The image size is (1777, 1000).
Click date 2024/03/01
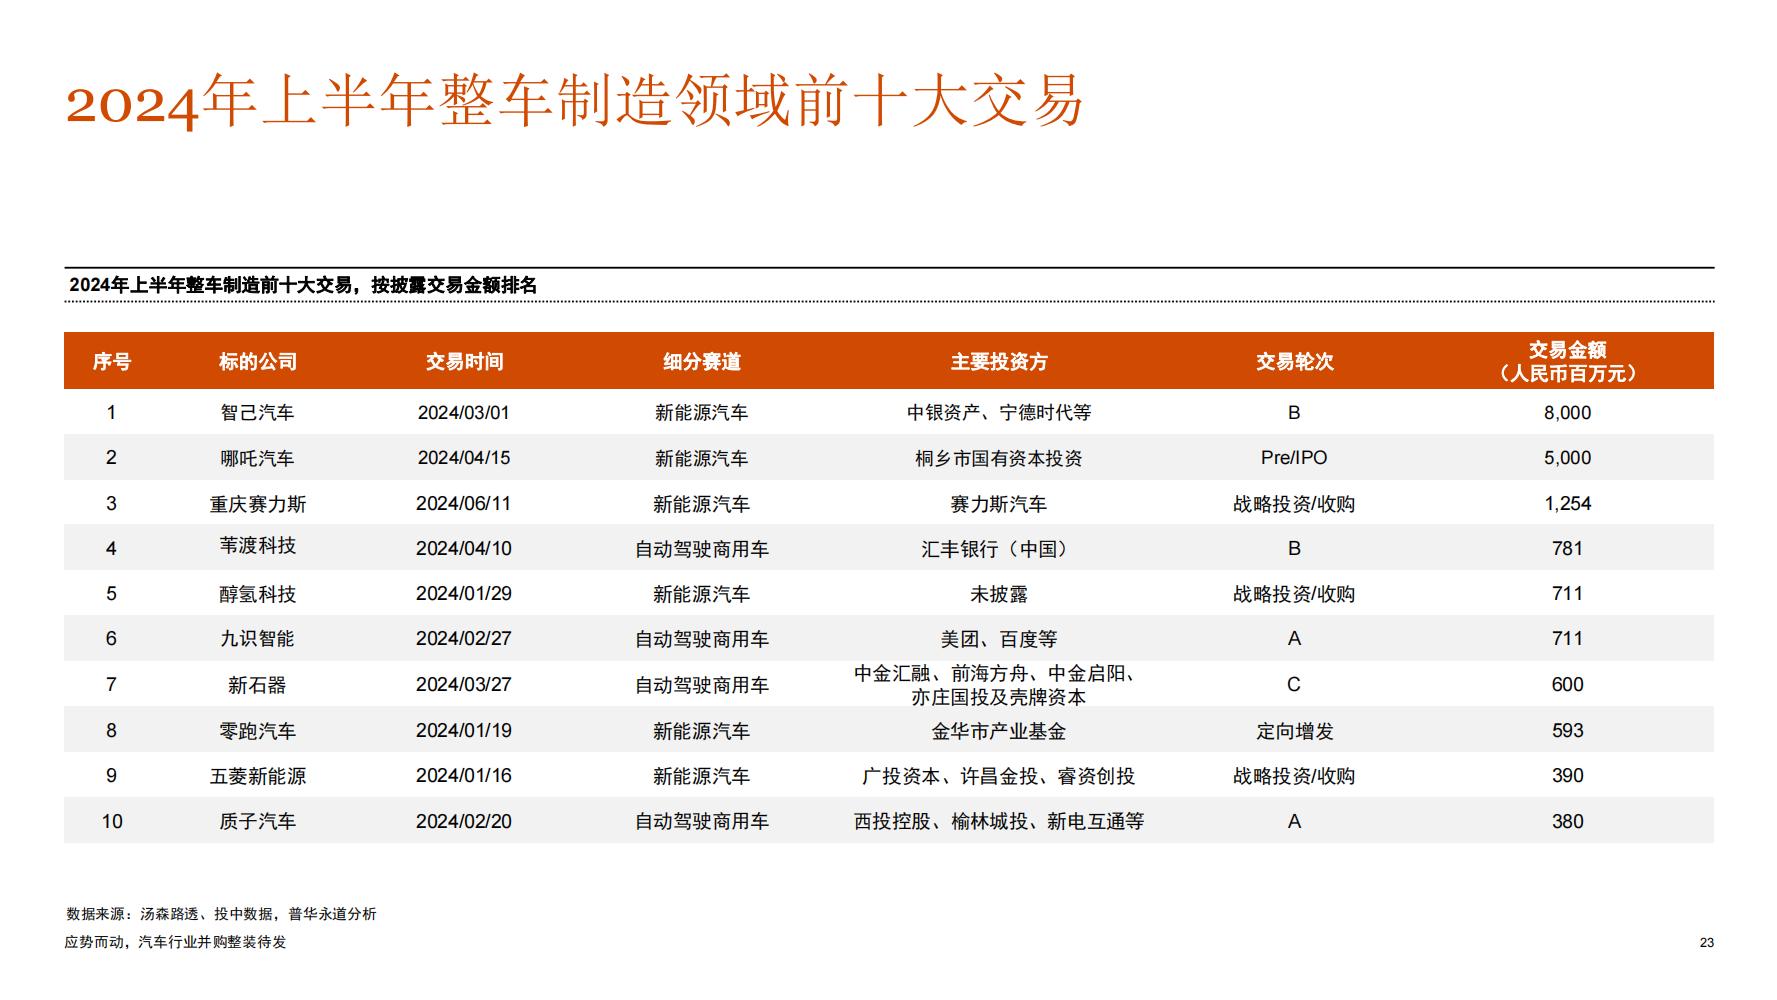coord(464,413)
